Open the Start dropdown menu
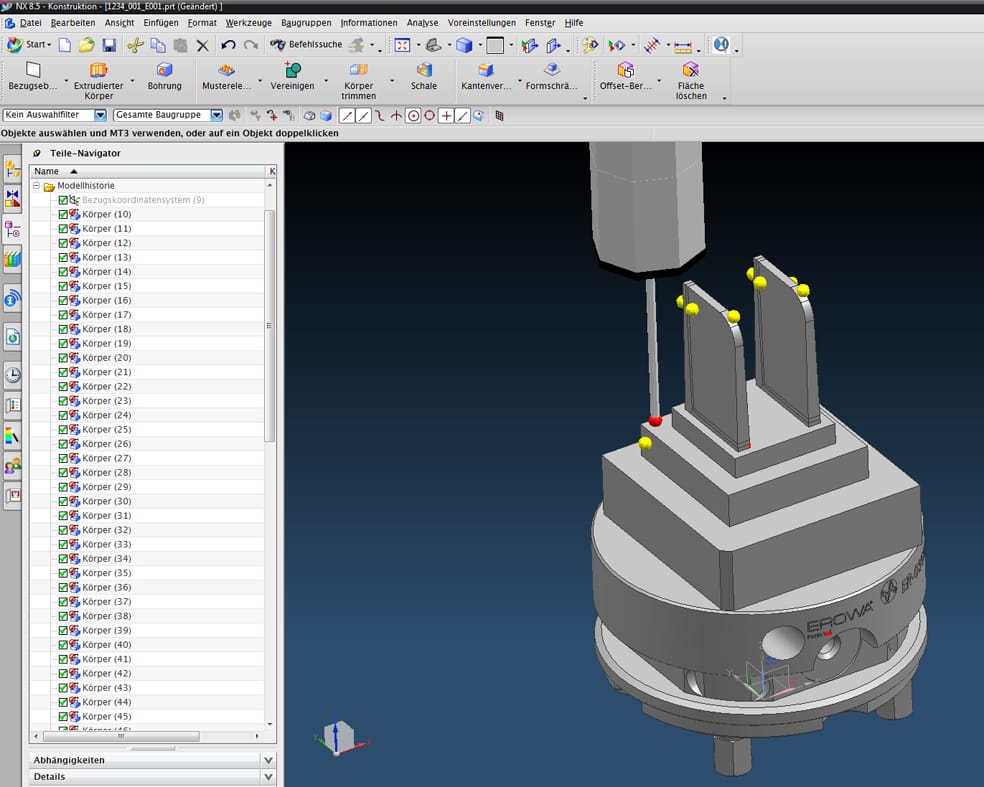Image resolution: width=984 pixels, height=787 pixels. click(29, 45)
